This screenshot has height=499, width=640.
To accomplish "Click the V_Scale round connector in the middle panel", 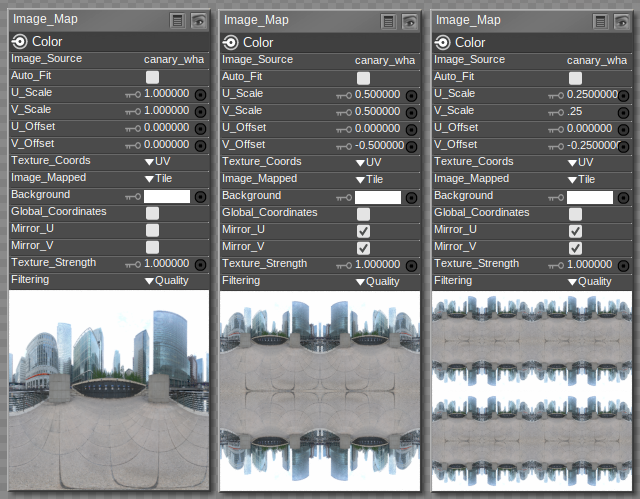I will (411, 113).
